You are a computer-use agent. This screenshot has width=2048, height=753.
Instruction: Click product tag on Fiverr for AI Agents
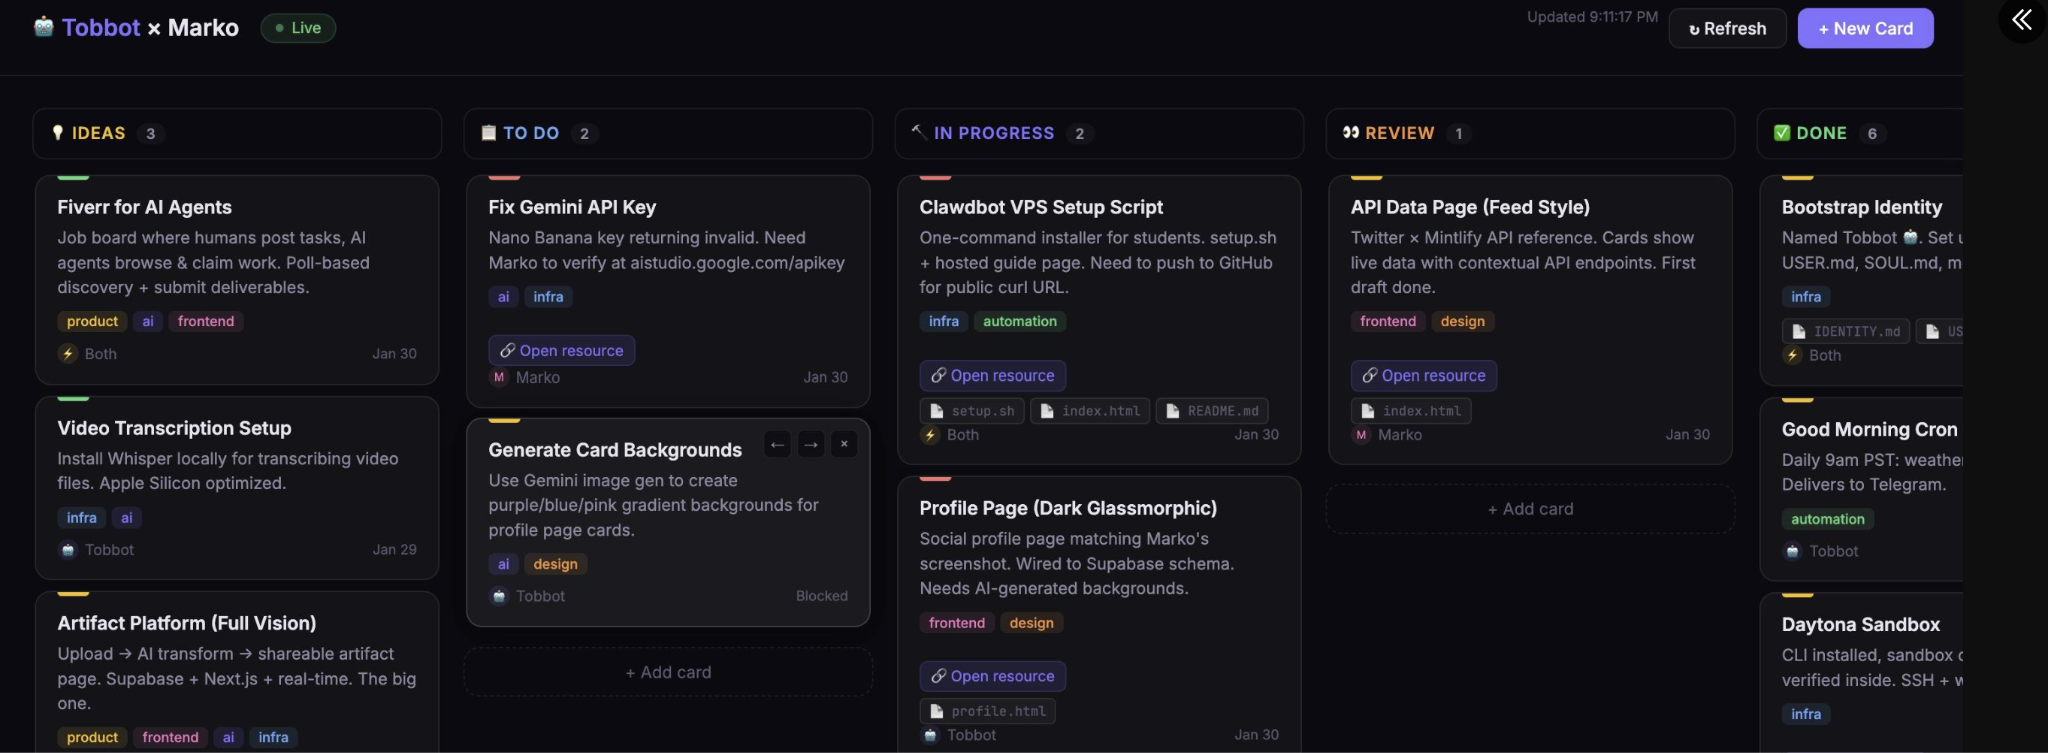point(92,321)
